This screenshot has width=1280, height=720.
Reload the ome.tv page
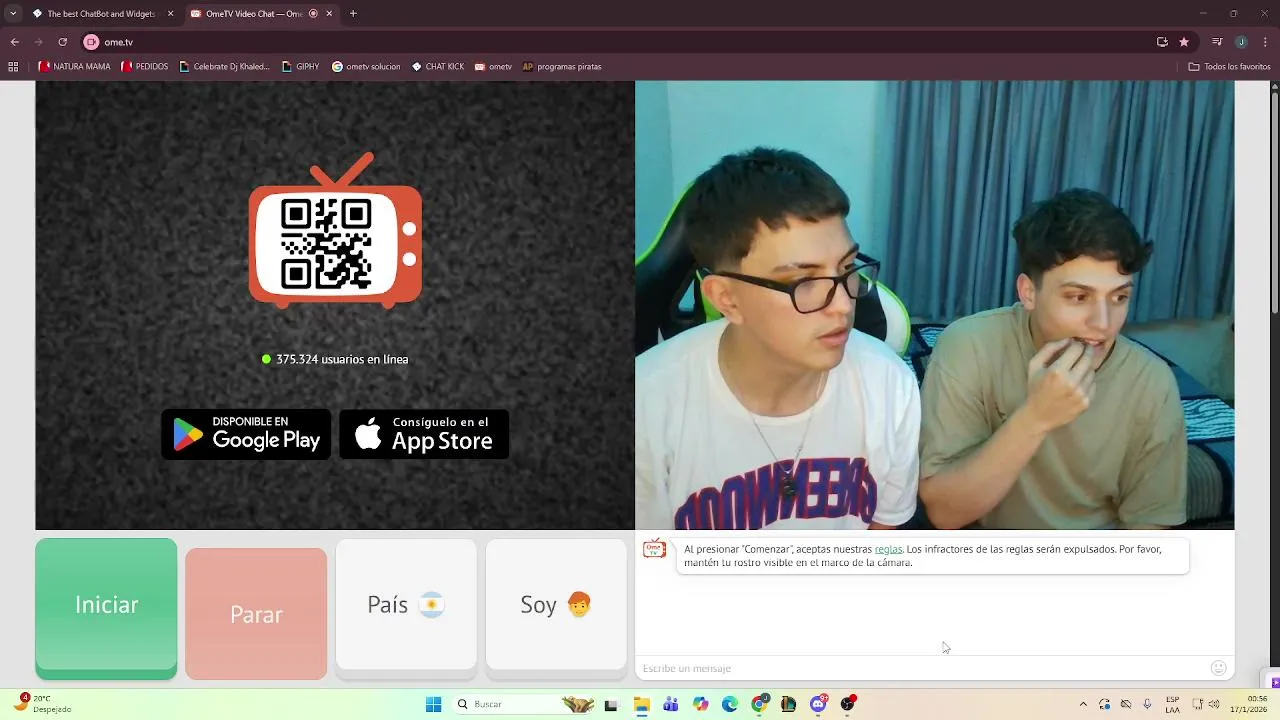click(62, 42)
